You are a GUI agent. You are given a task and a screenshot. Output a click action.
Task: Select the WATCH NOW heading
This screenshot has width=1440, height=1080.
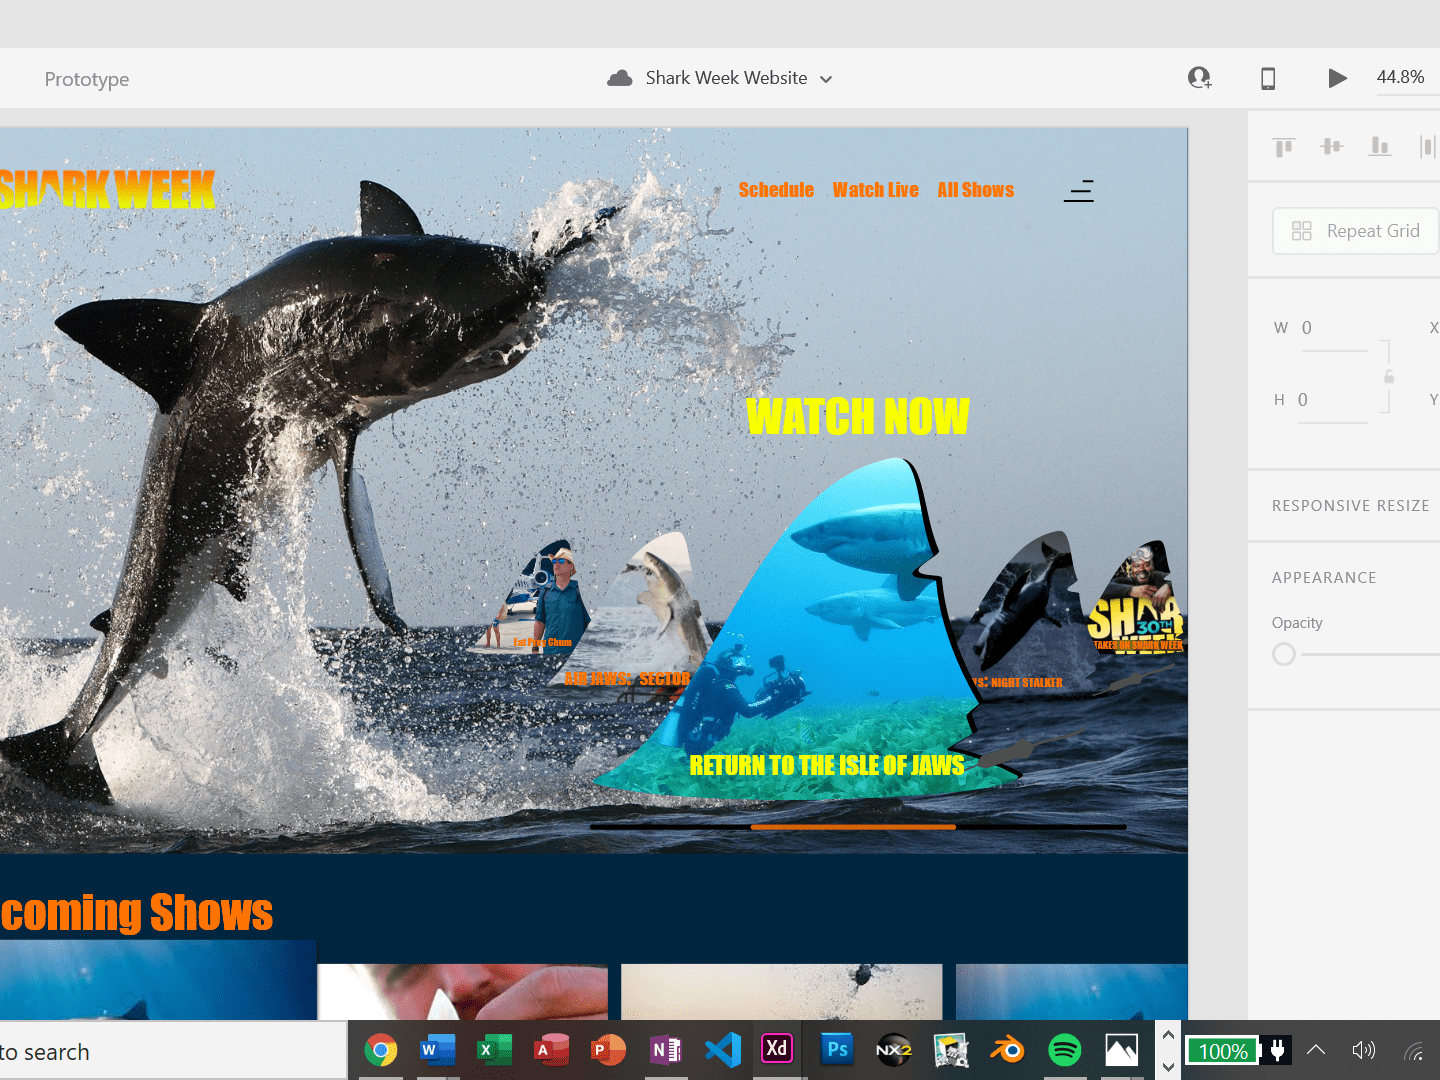pos(857,416)
